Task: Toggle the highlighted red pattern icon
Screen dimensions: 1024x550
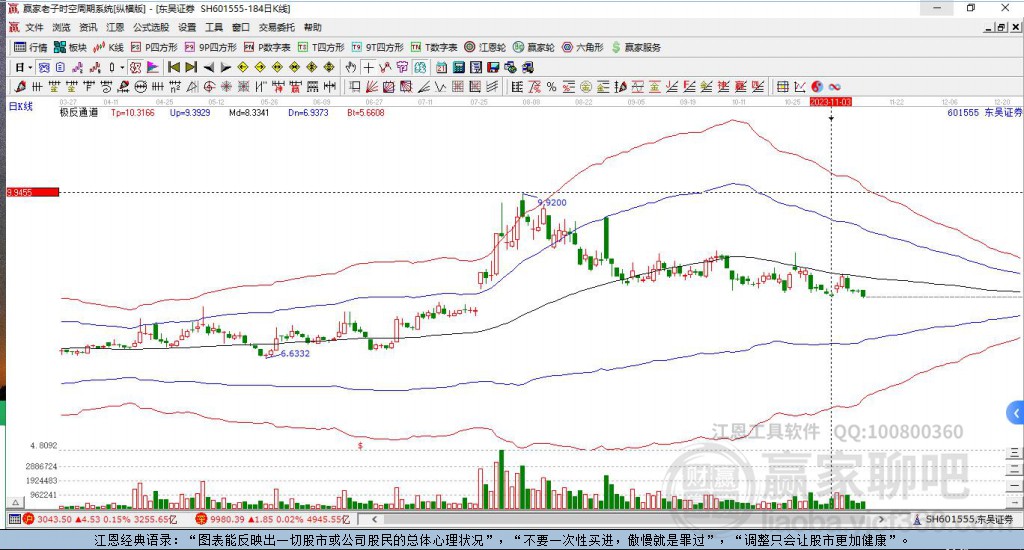Action: [135, 67]
